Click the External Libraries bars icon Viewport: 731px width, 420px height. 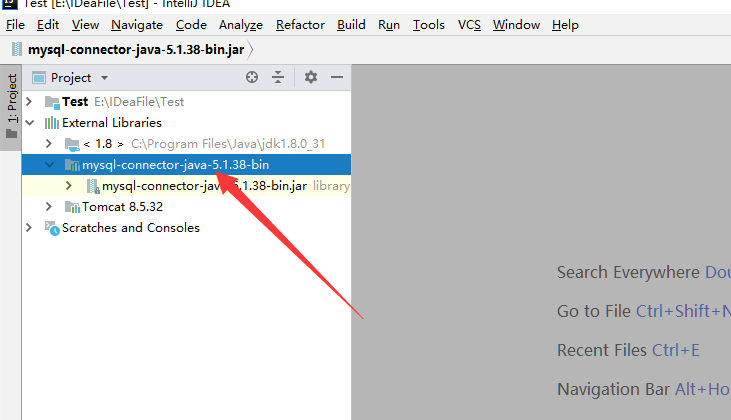(x=52, y=123)
